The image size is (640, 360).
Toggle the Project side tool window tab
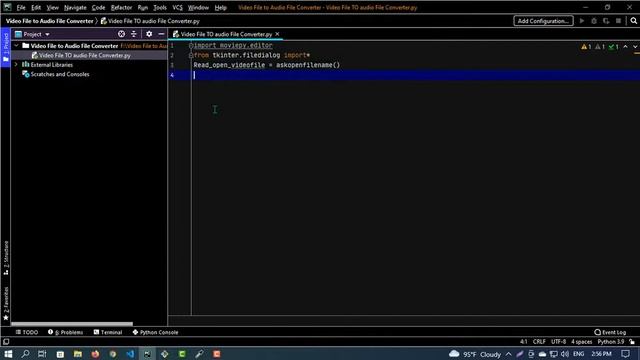(x=6, y=47)
